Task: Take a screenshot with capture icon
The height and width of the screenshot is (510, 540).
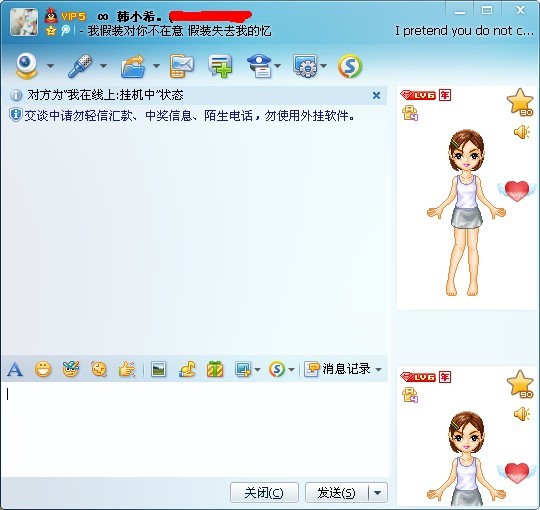Action: point(243,370)
